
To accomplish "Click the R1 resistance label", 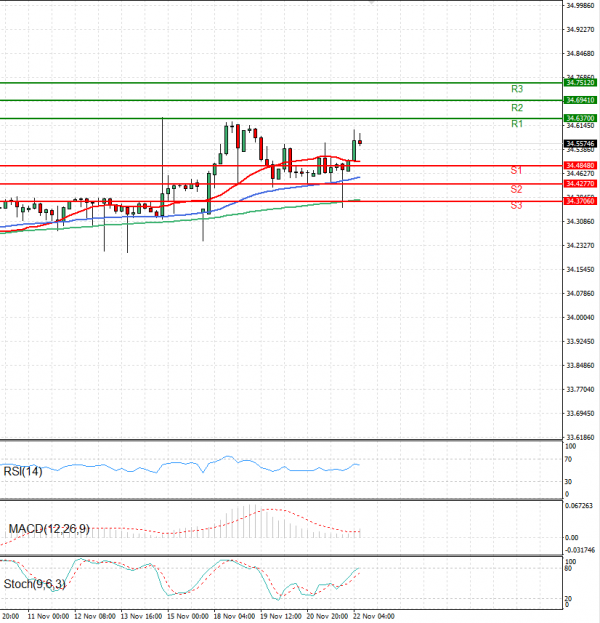I will (517, 124).
